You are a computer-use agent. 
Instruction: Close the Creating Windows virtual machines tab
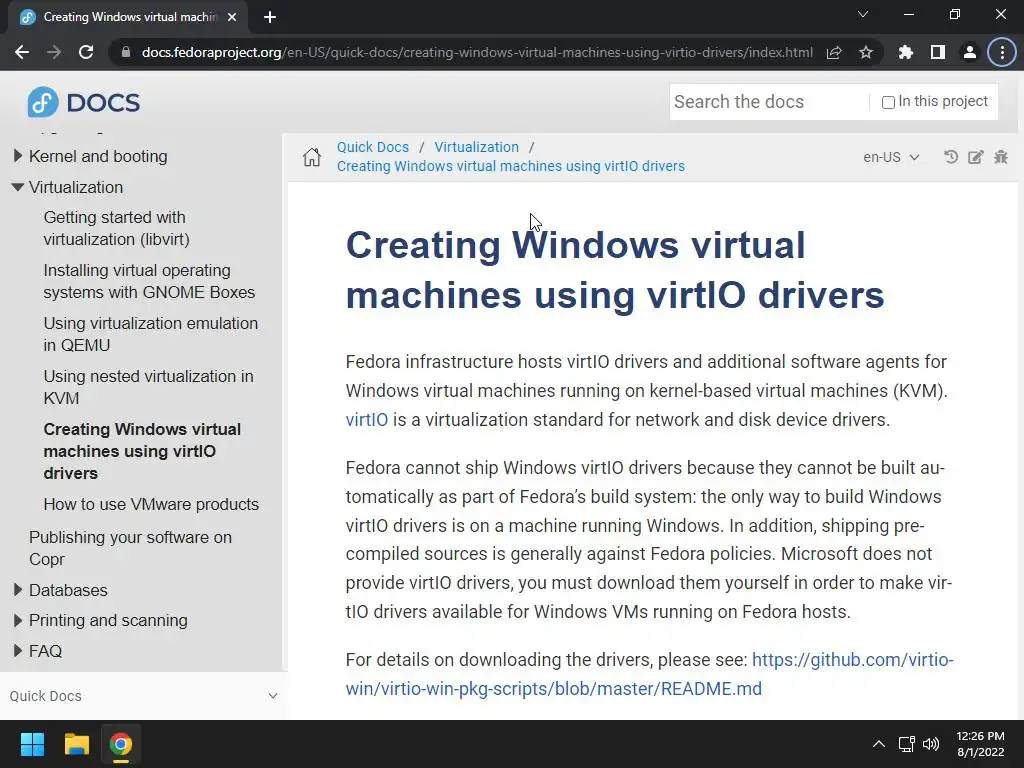point(232,17)
